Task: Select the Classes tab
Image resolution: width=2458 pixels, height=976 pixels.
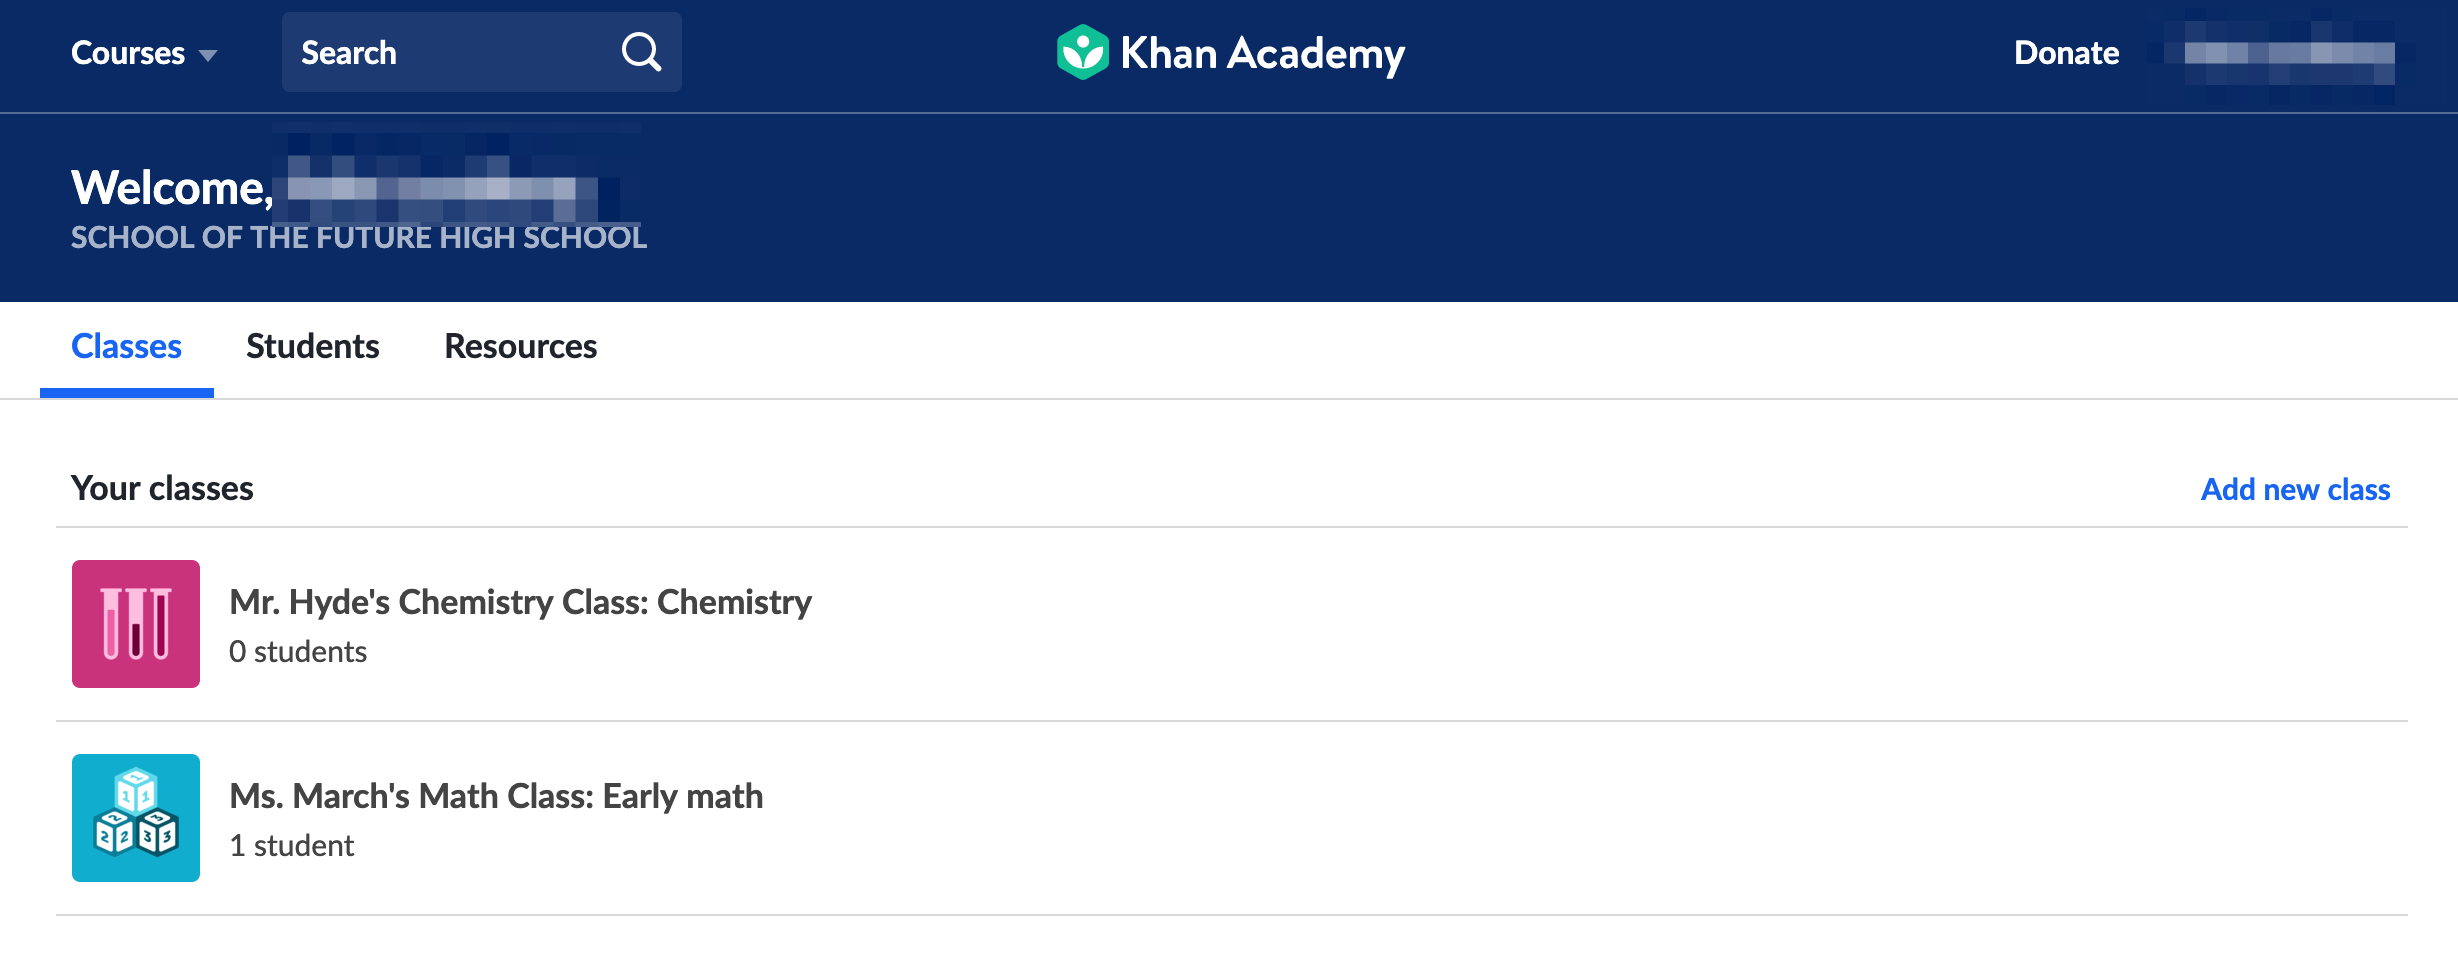Action: click(127, 346)
